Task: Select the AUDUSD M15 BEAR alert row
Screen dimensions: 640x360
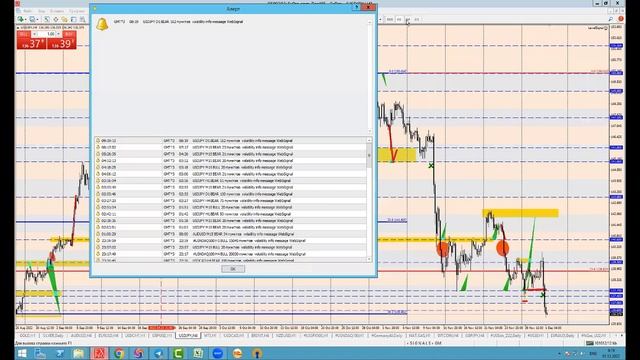Action: point(231,234)
